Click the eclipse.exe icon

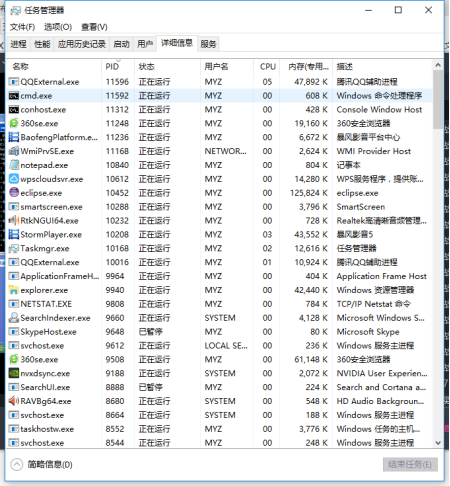pyautogui.click(x=13, y=193)
